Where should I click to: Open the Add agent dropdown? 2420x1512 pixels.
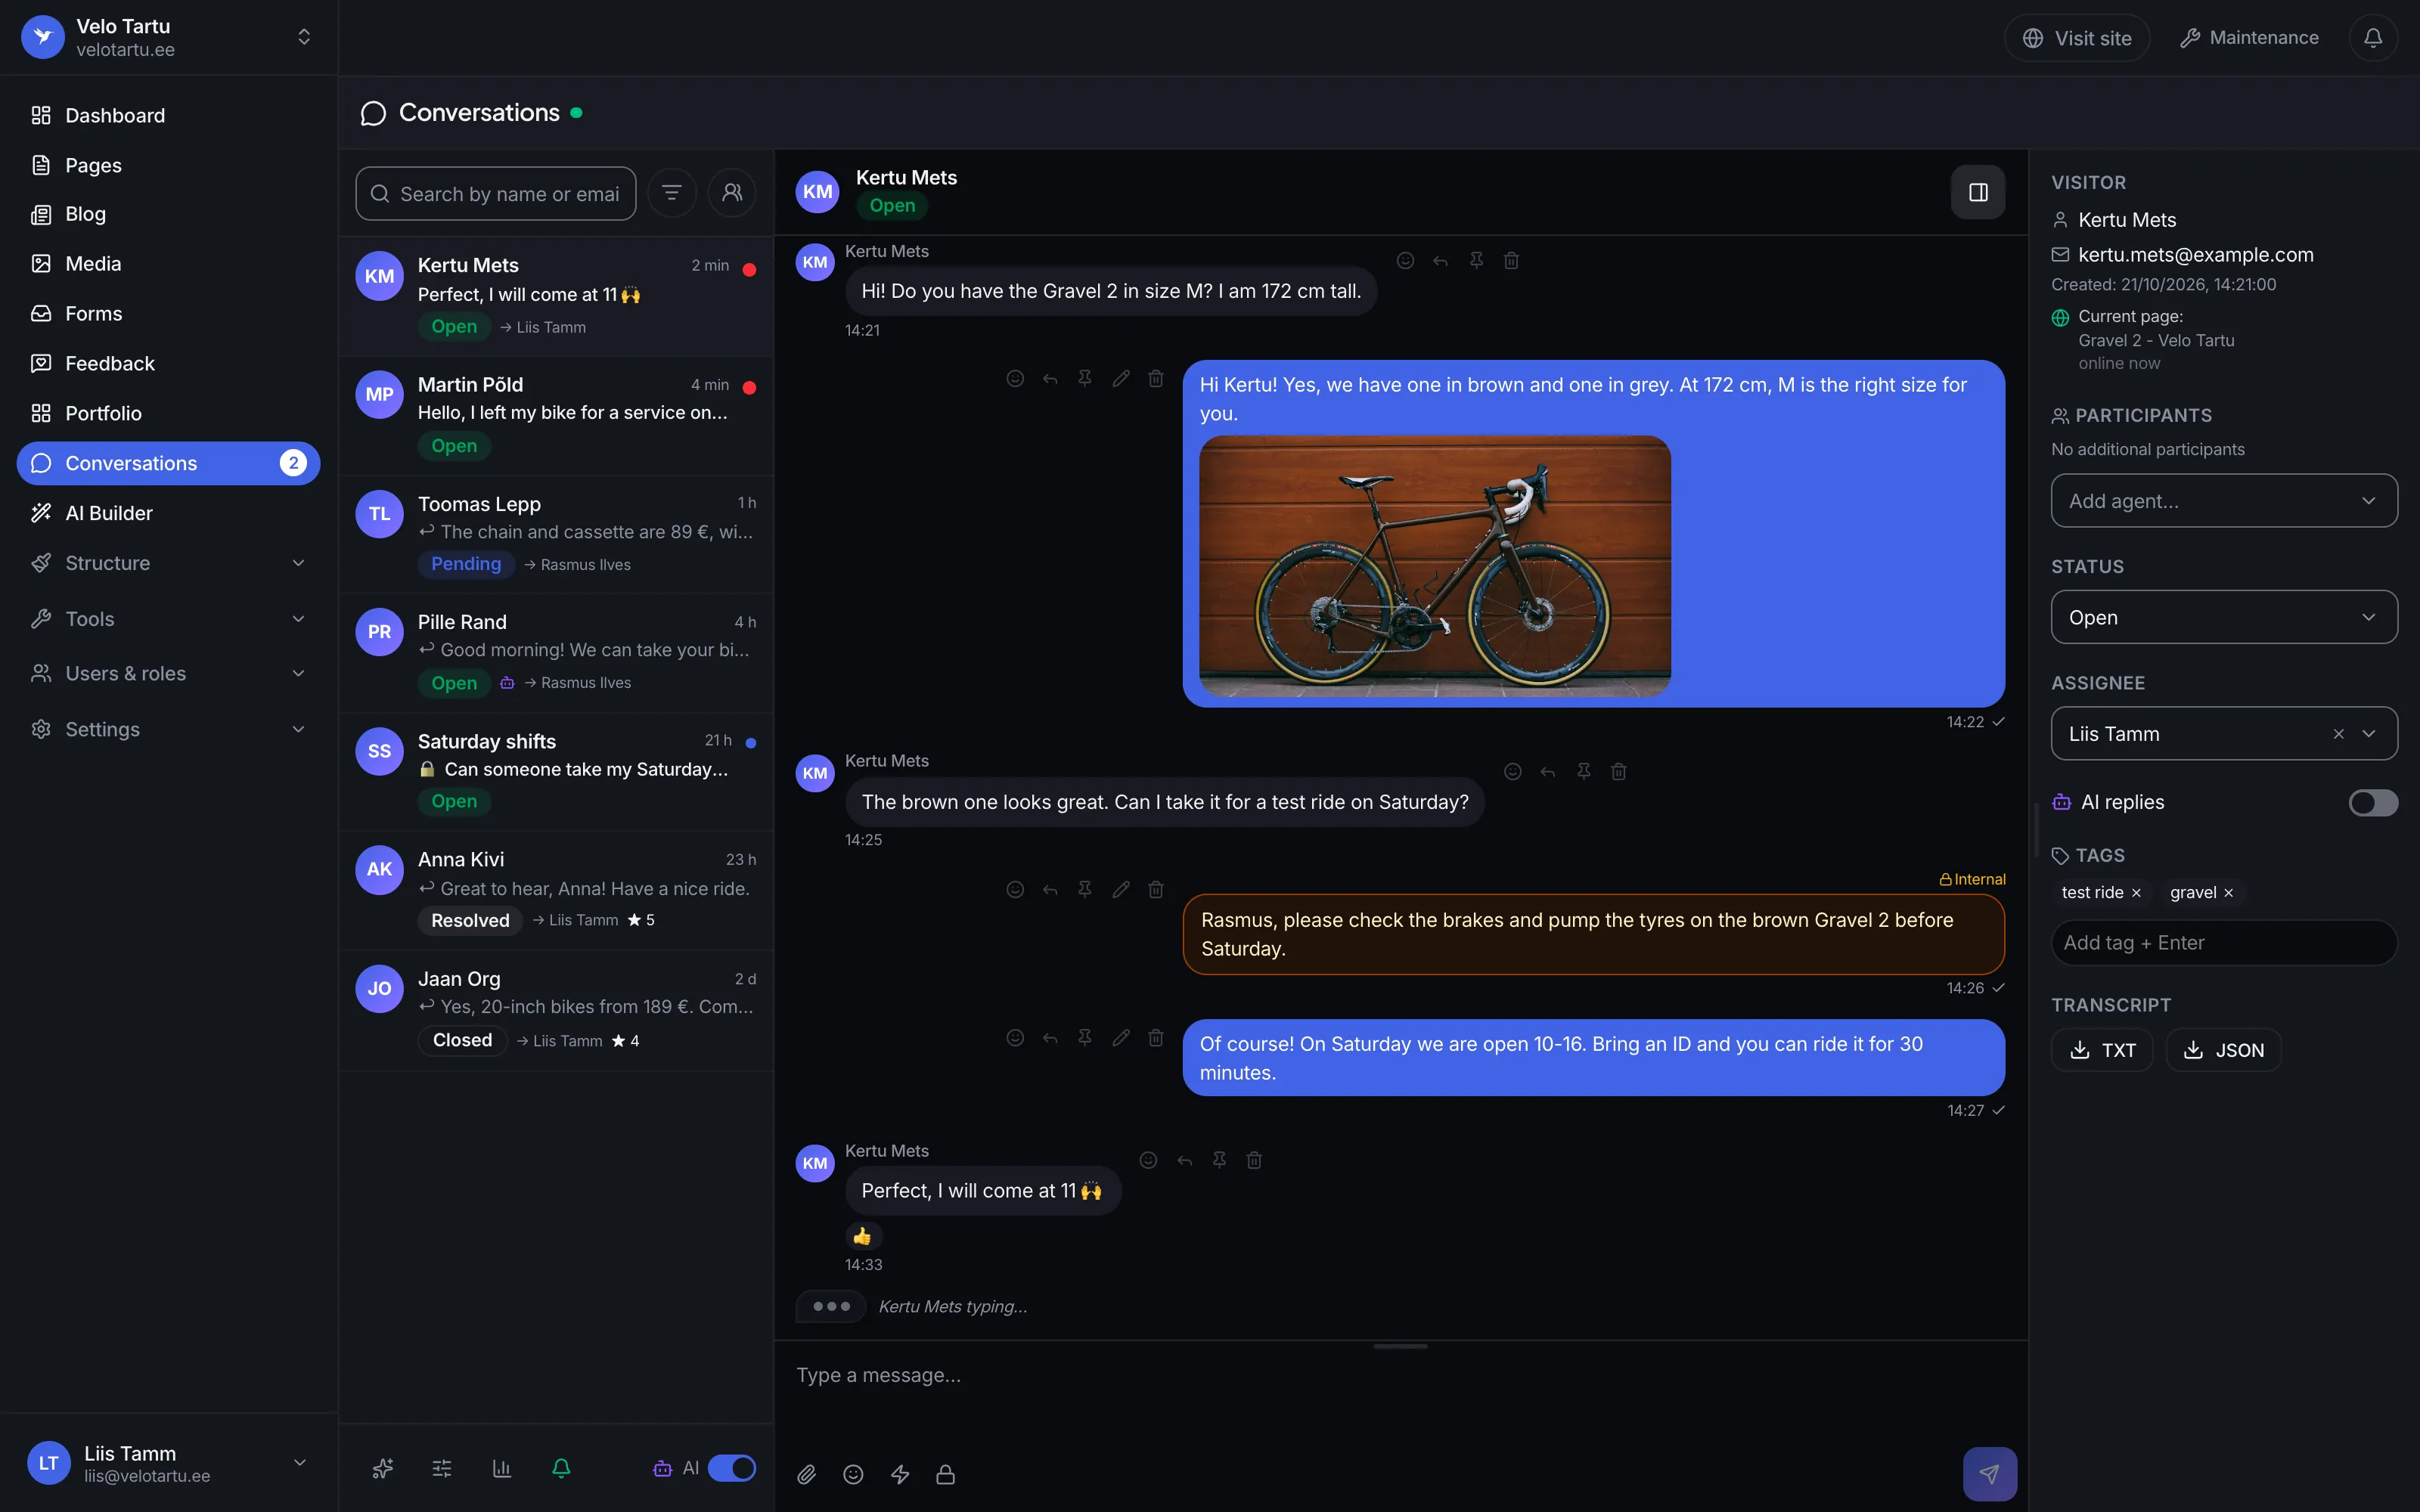point(2224,501)
